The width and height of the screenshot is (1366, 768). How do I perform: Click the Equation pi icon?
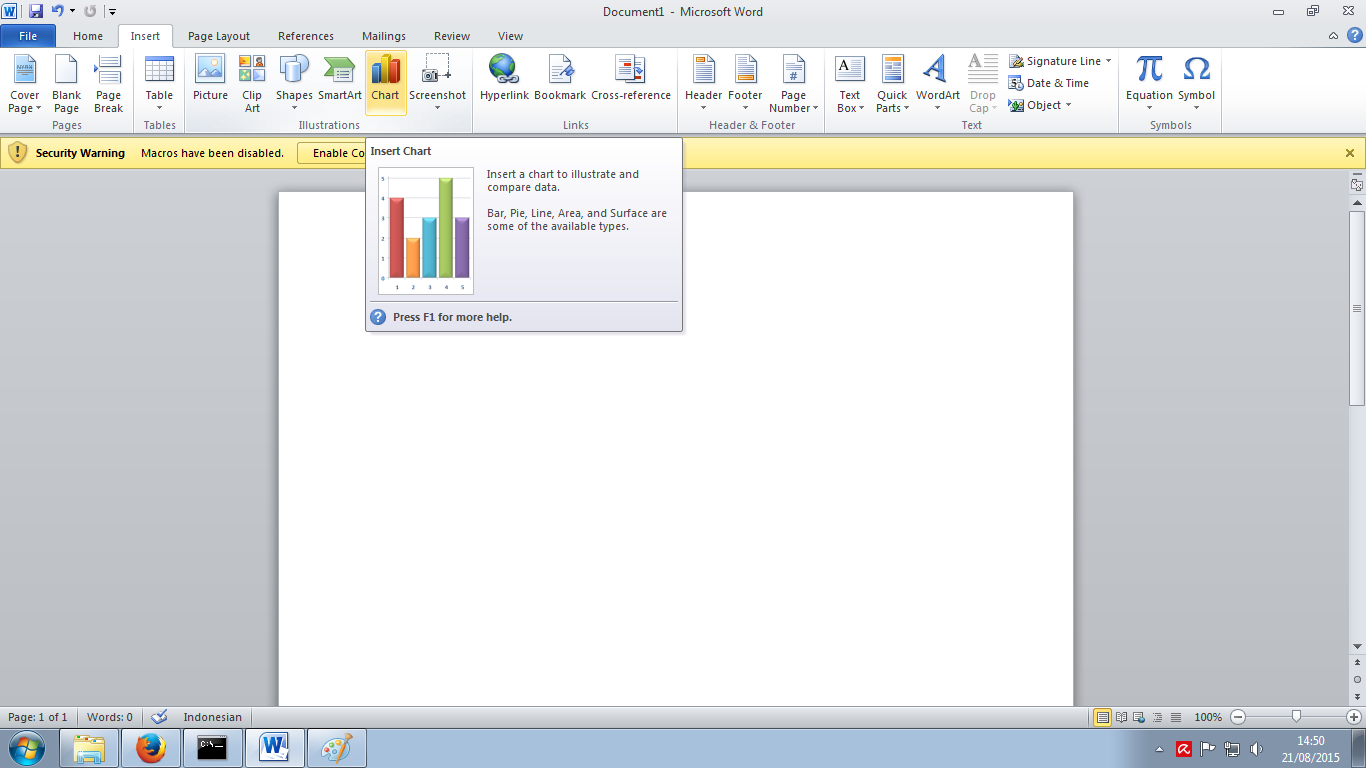(x=1150, y=69)
